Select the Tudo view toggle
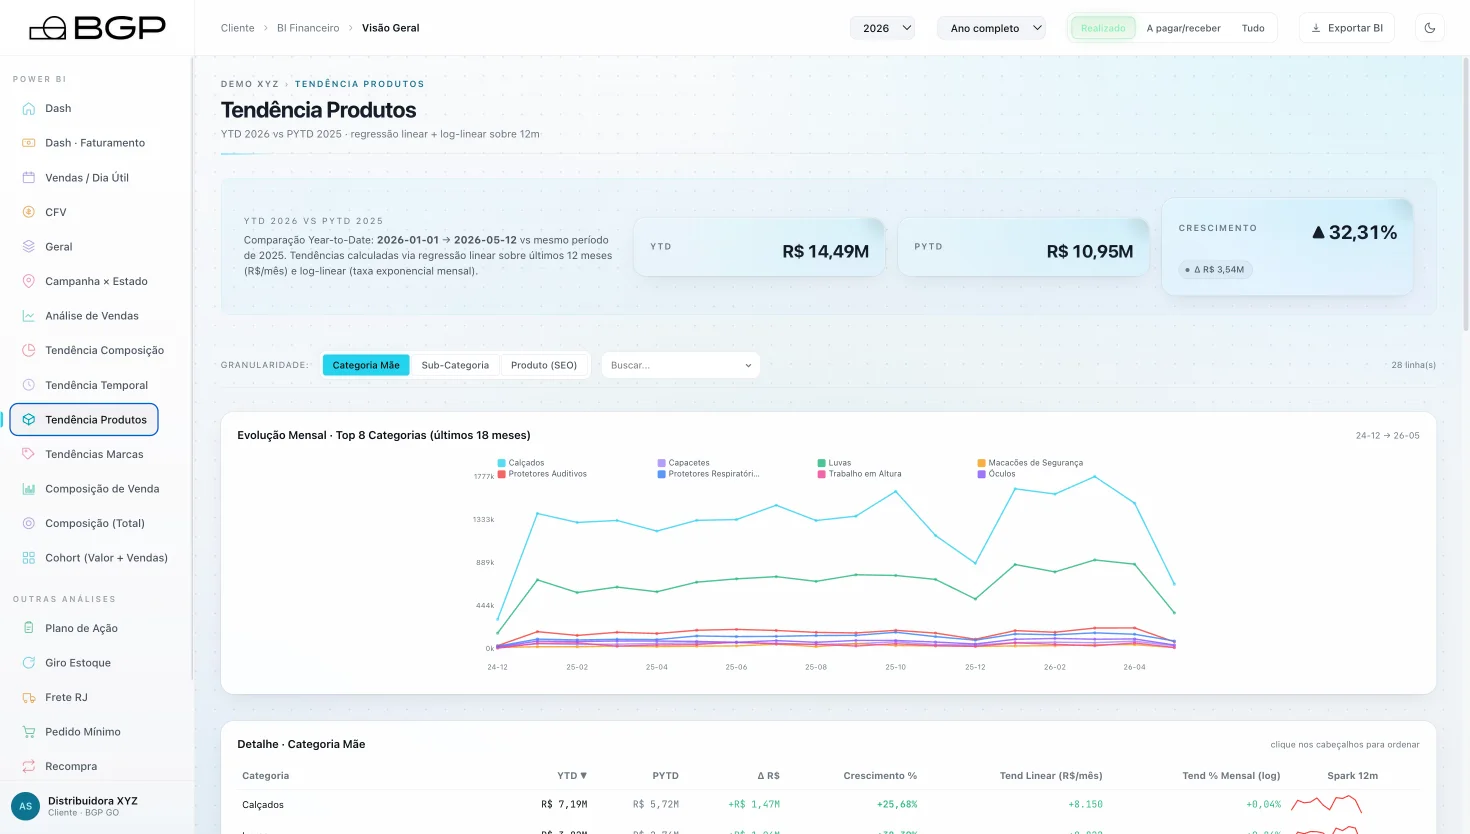Screen dimensions: 1470x834 click(1253, 28)
